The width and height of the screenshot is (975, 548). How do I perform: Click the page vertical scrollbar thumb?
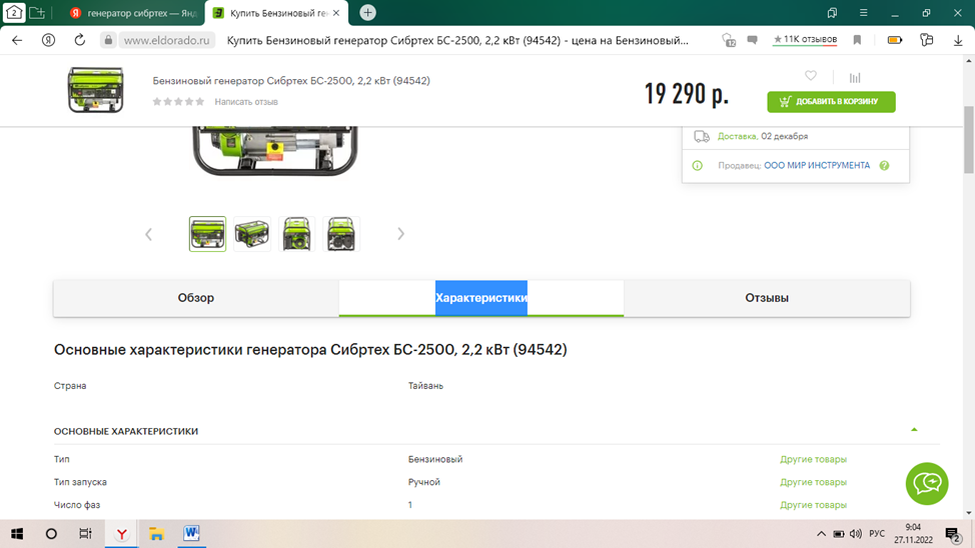tap(969, 140)
